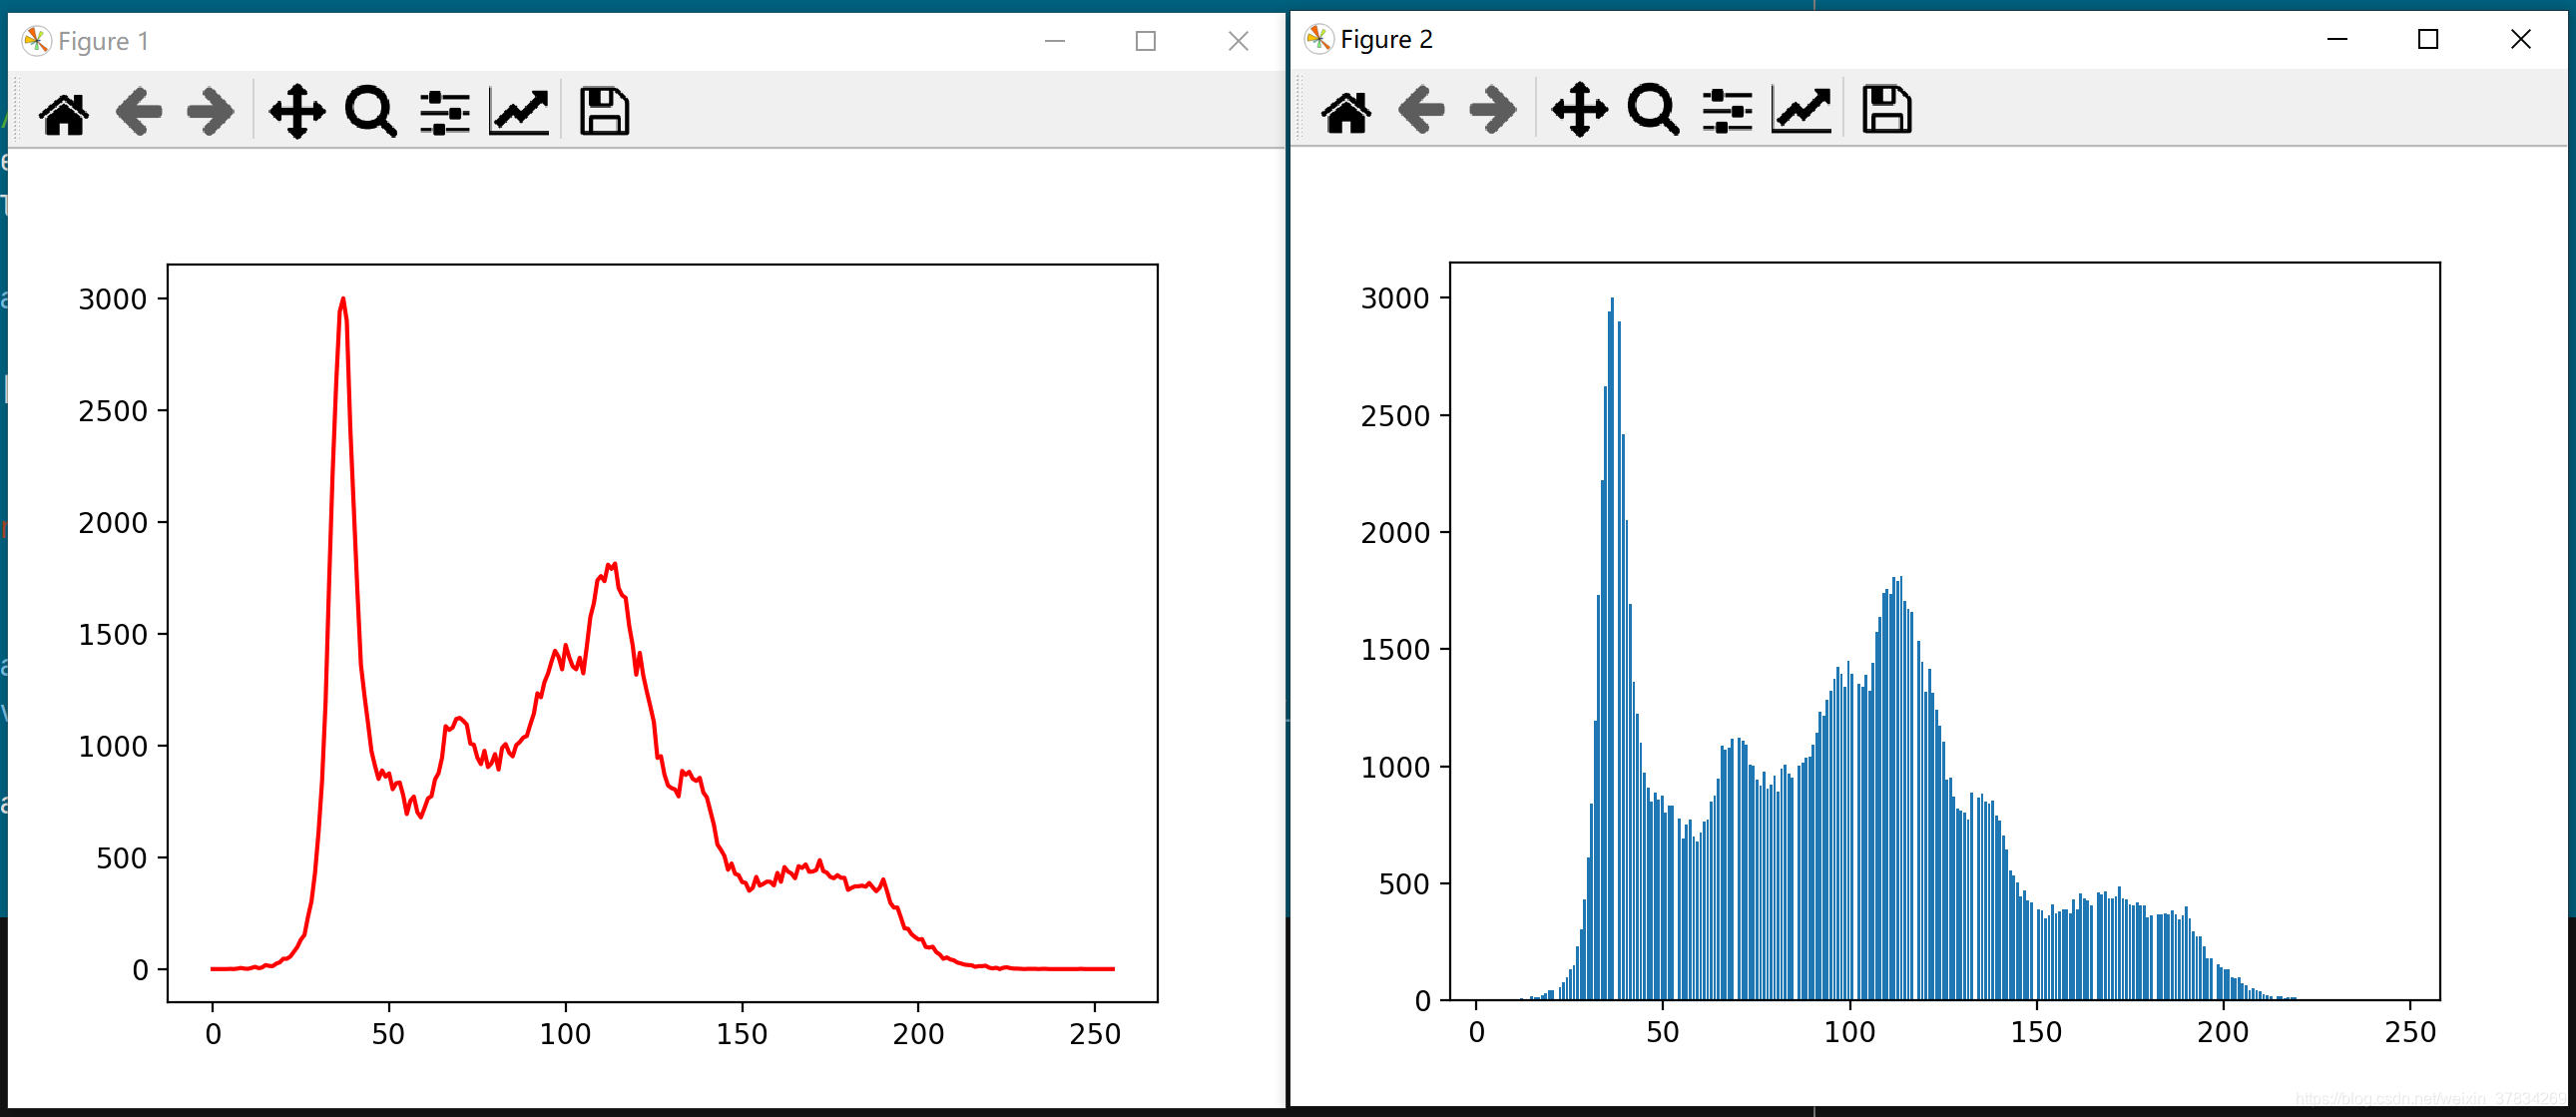Go back to previous view in Figure 1

pos(139,111)
